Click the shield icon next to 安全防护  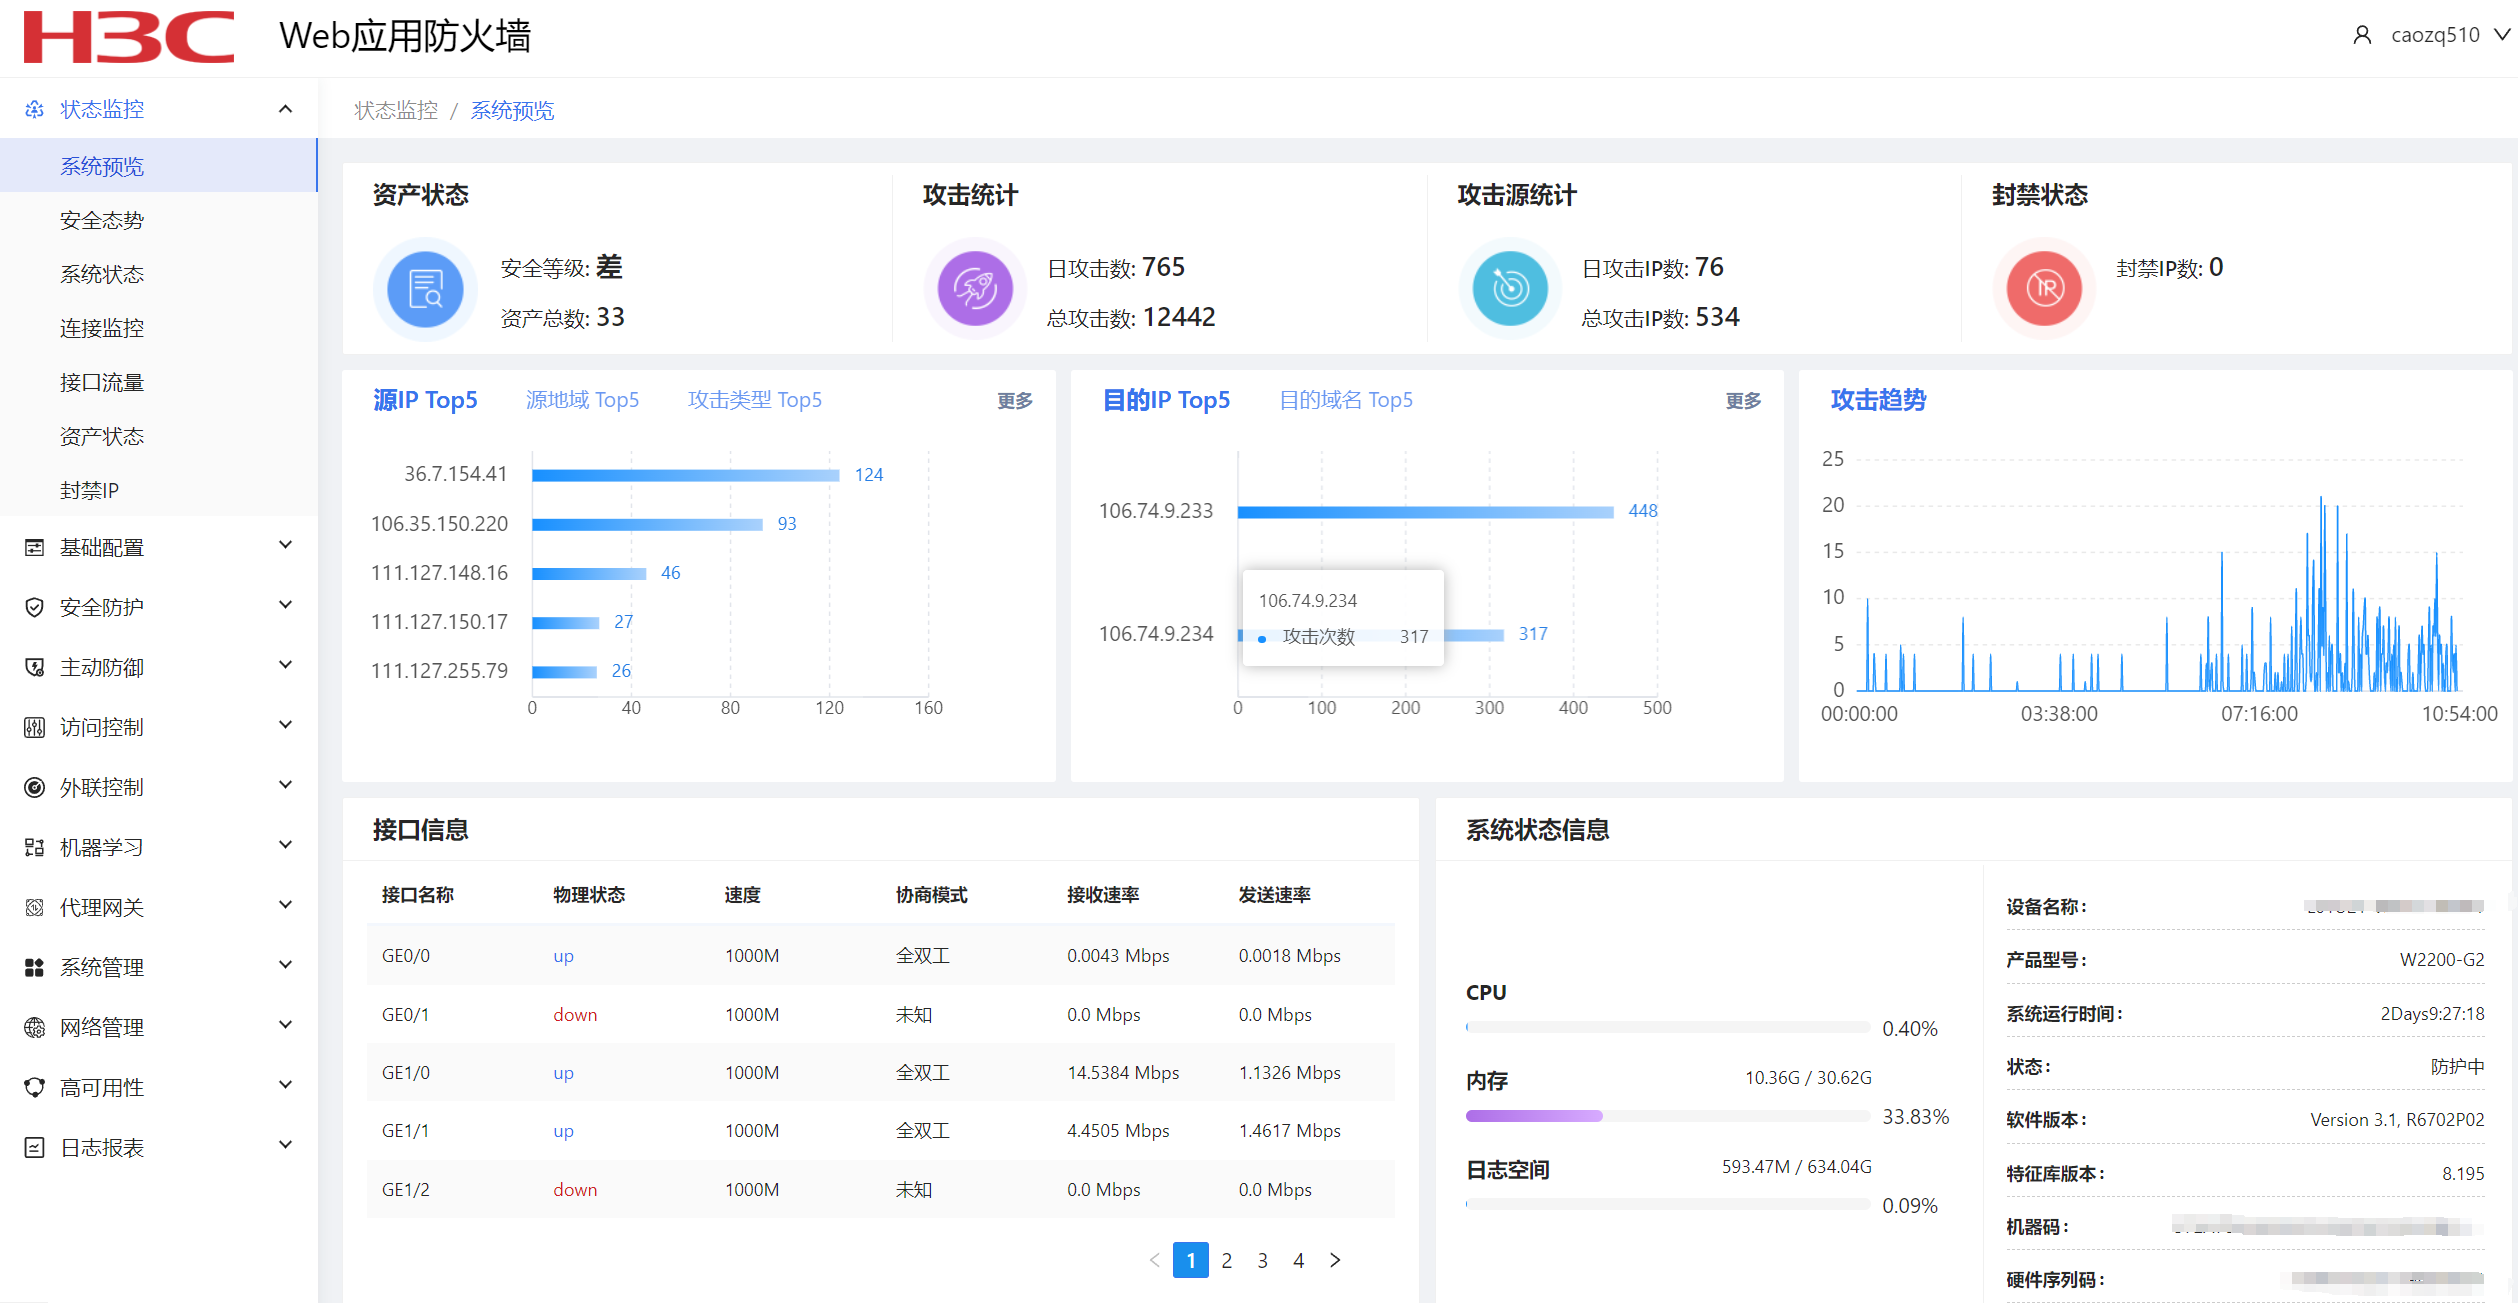pos(34,607)
